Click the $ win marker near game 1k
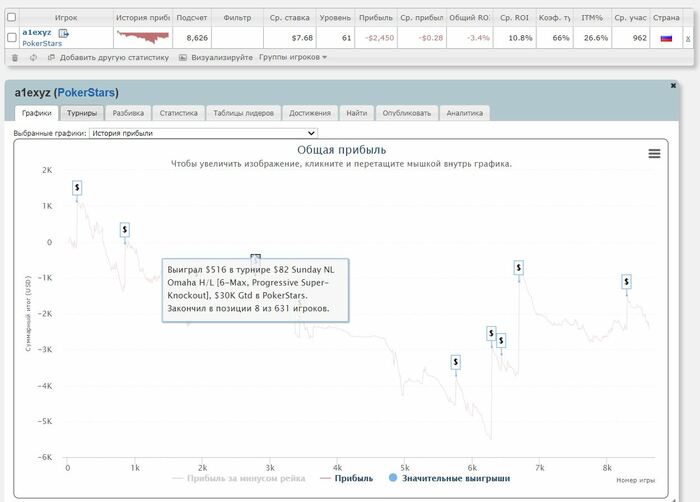Image resolution: width=700 pixels, height=502 pixels. 125,230
